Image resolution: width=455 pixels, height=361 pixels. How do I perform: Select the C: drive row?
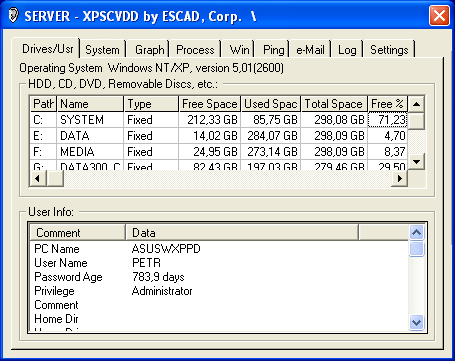coord(219,120)
